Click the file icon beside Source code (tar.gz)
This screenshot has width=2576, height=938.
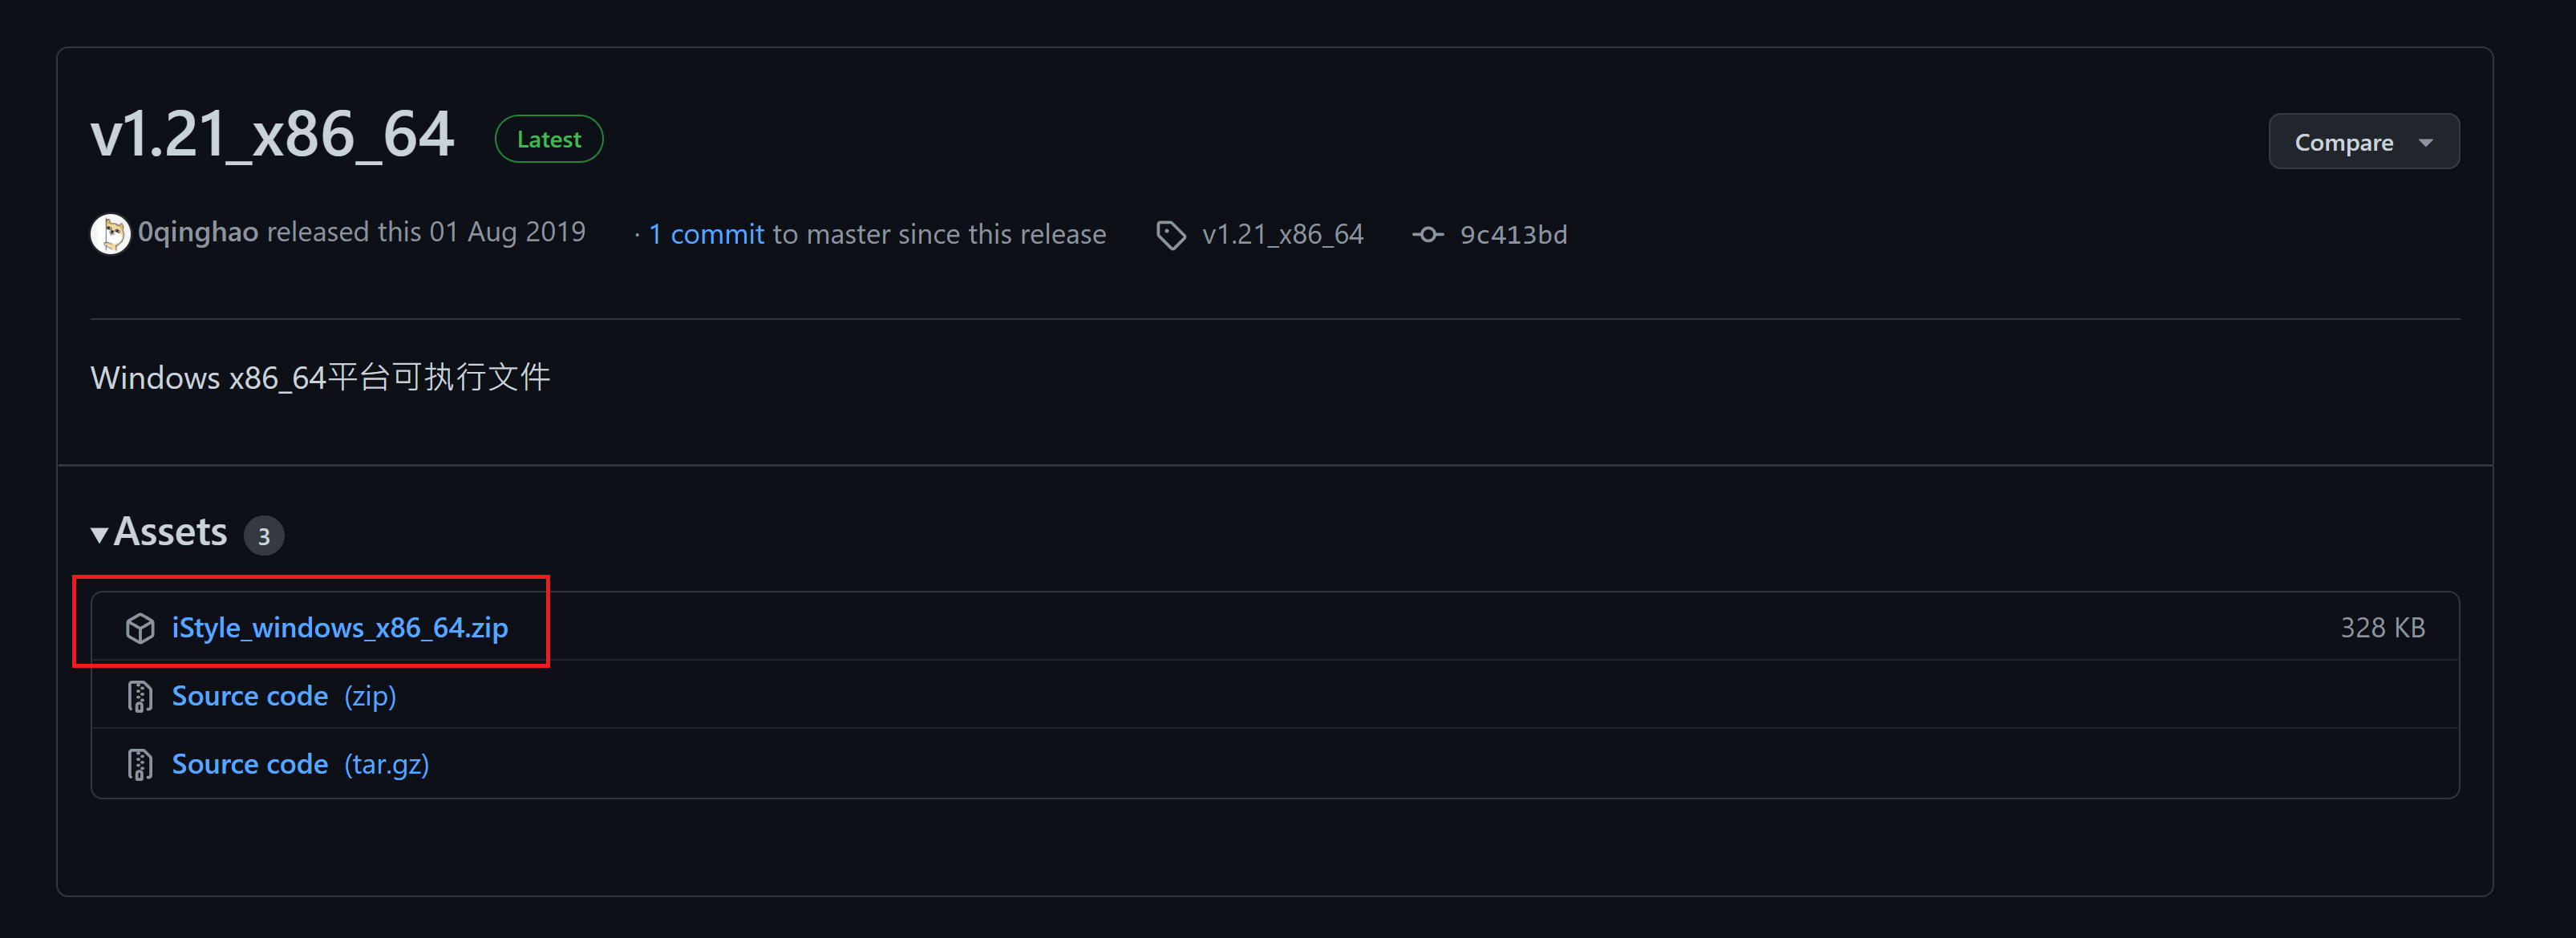[140, 764]
